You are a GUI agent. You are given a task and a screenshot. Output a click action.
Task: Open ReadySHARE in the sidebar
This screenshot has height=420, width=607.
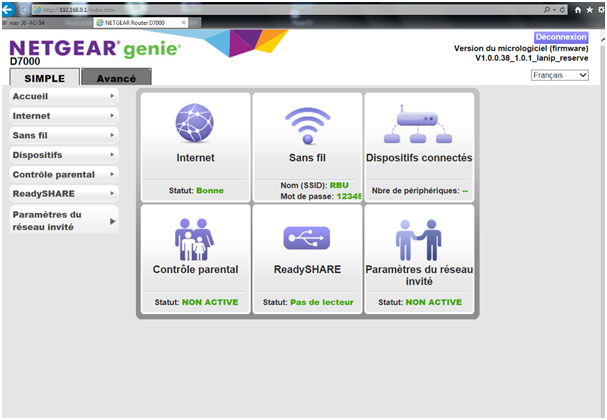point(64,194)
